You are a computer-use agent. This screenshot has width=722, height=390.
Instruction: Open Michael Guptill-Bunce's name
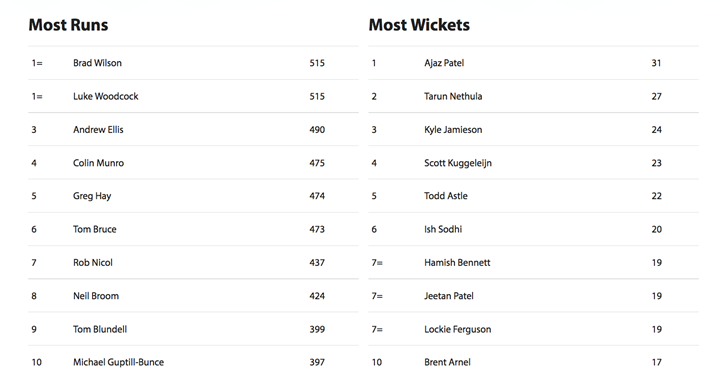pyautogui.click(x=118, y=362)
